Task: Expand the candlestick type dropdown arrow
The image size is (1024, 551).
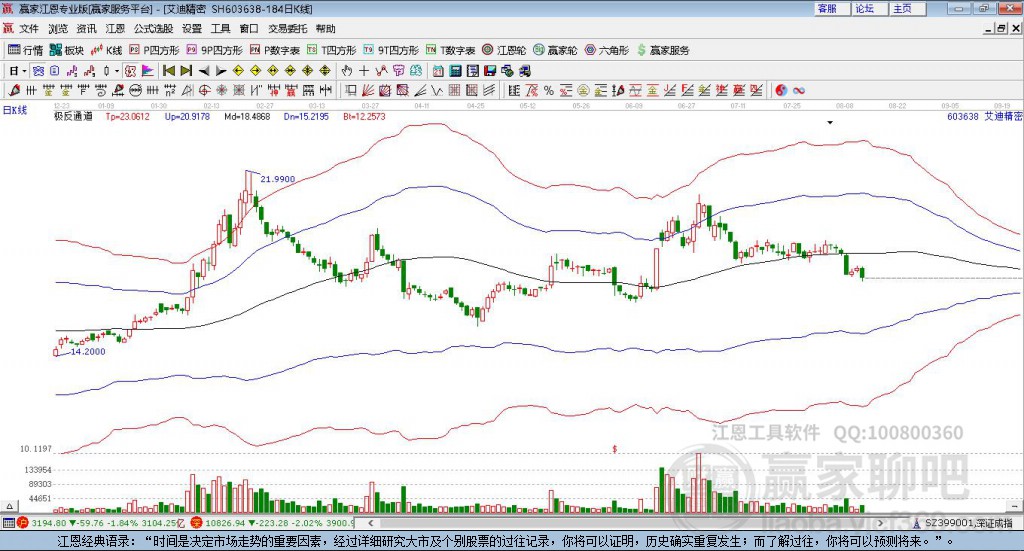Action: coord(117,71)
